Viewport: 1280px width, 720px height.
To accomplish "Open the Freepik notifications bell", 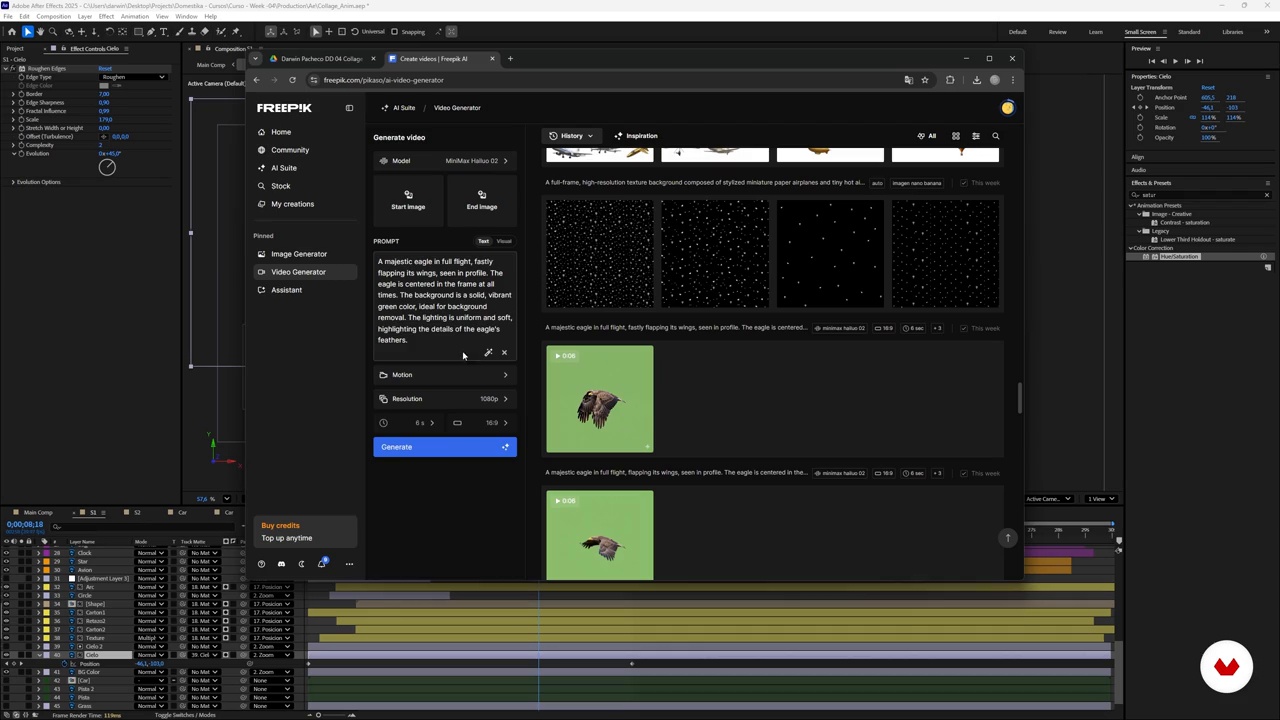I will [322, 564].
